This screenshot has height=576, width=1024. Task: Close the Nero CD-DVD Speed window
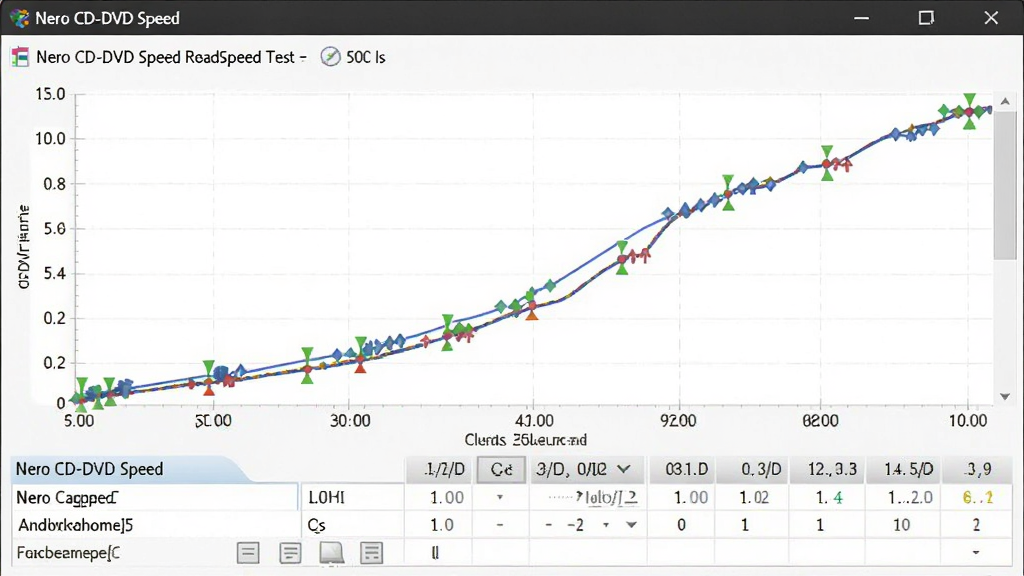click(991, 18)
